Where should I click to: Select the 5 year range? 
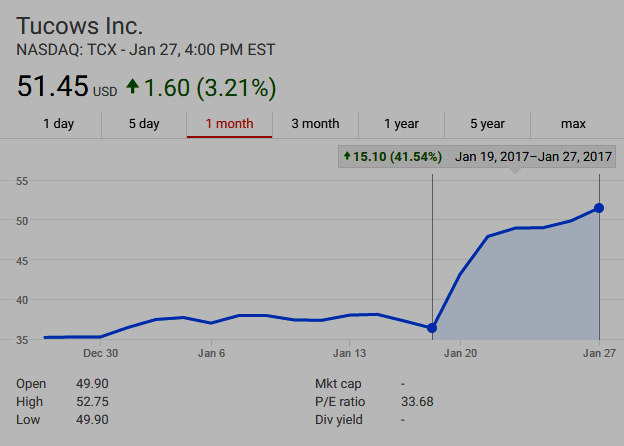pyautogui.click(x=487, y=124)
